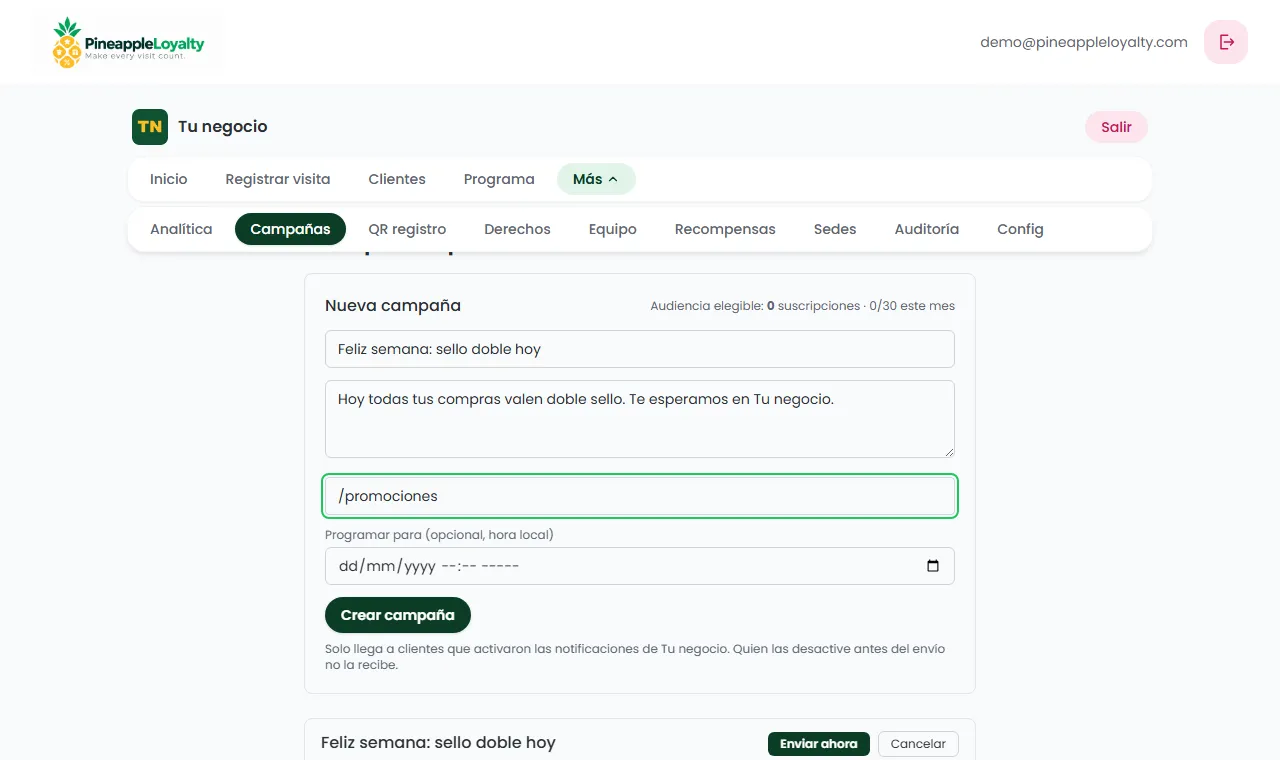
Task: Open the Programa tab
Action: pyautogui.click(x=499, y=179)
